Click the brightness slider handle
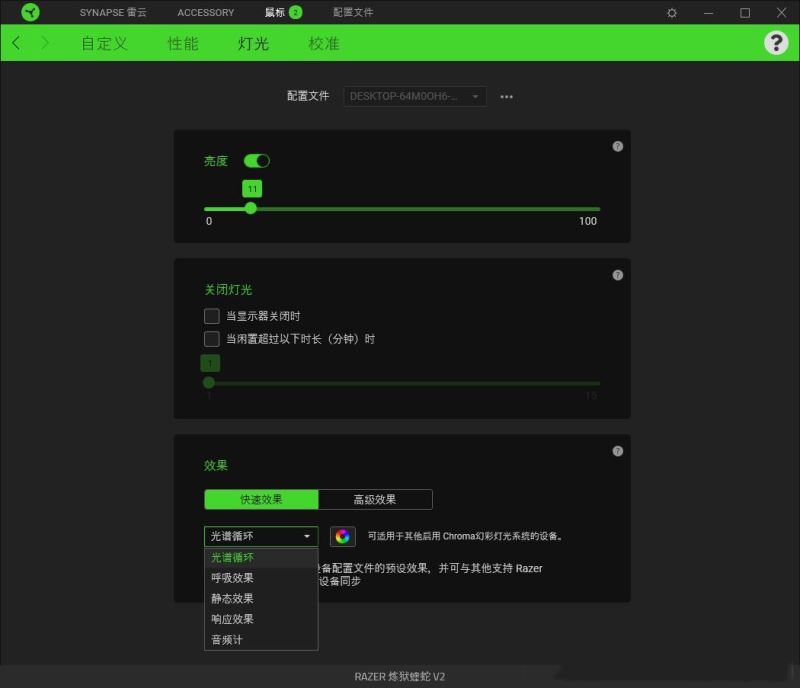The width and height of the screenshot is (800, 688). tap(251, 208)
